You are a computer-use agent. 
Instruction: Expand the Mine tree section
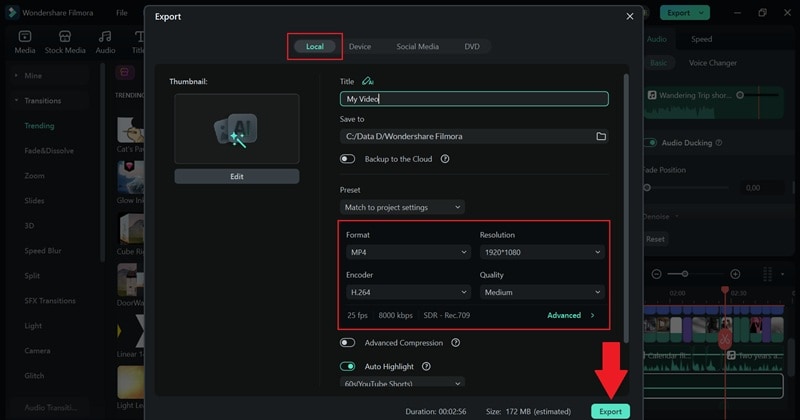16,76
